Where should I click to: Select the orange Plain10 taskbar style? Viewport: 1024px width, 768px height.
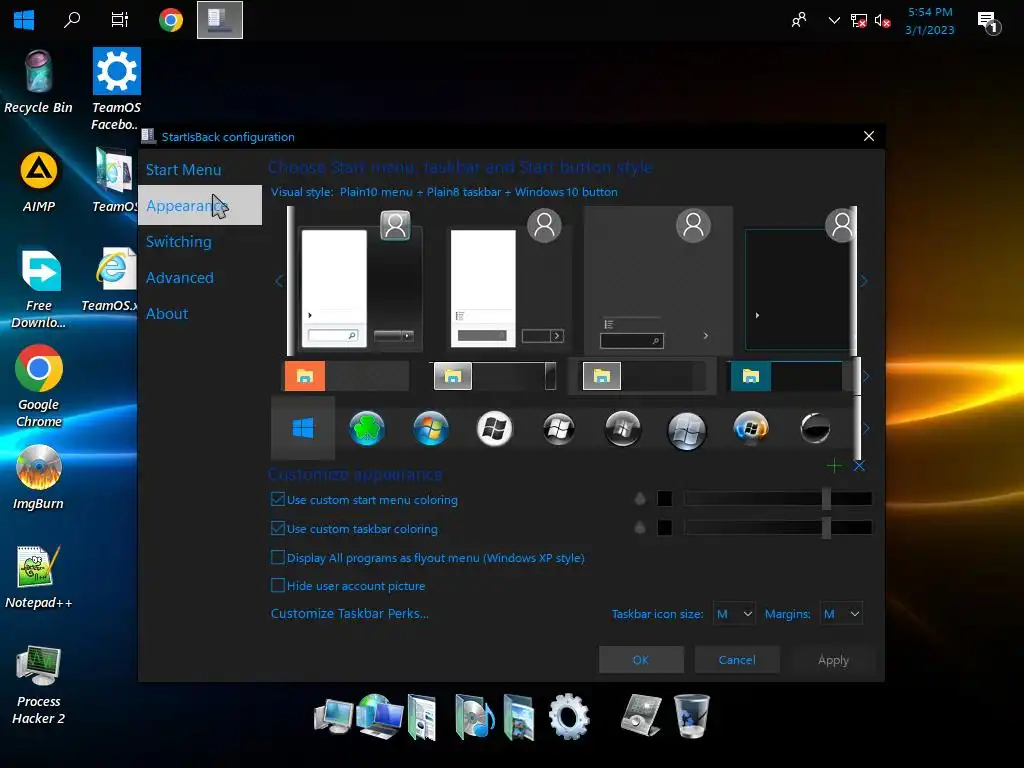point(346,376)
